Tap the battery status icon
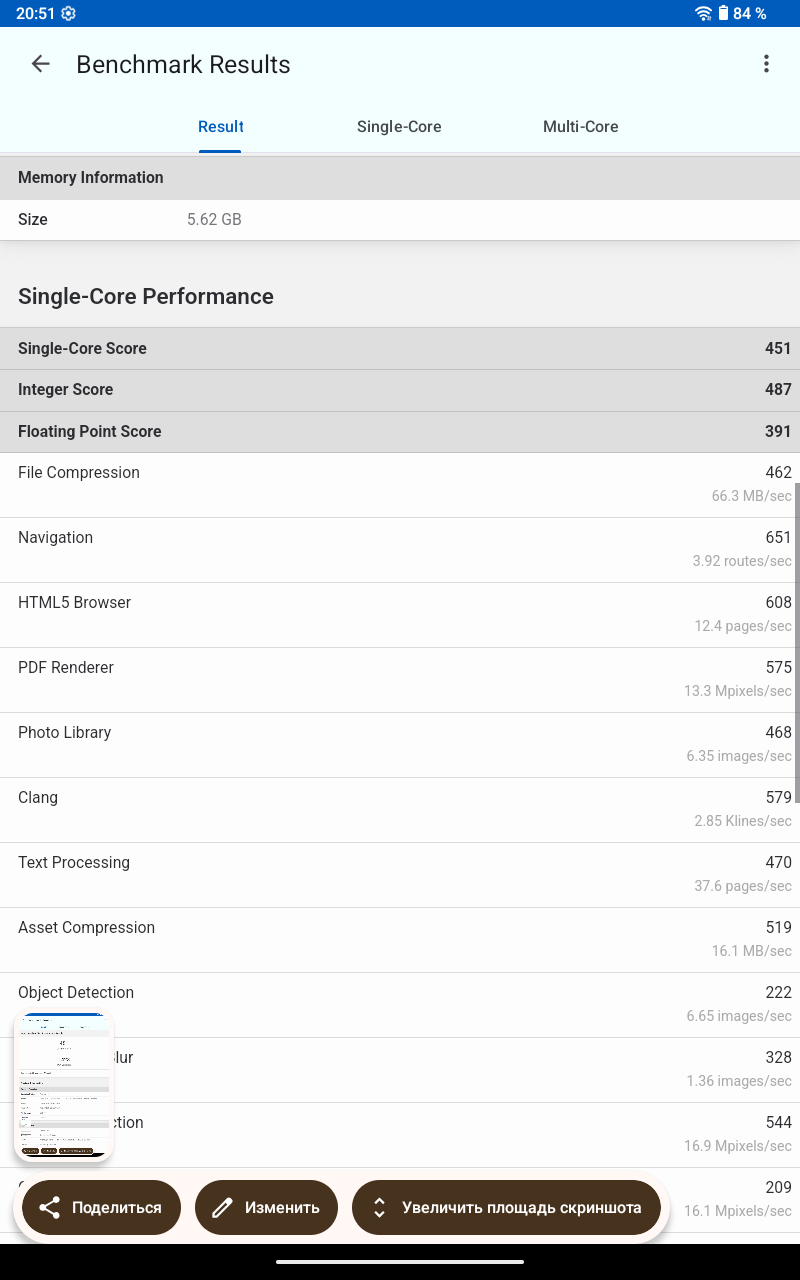 (724, 13)
